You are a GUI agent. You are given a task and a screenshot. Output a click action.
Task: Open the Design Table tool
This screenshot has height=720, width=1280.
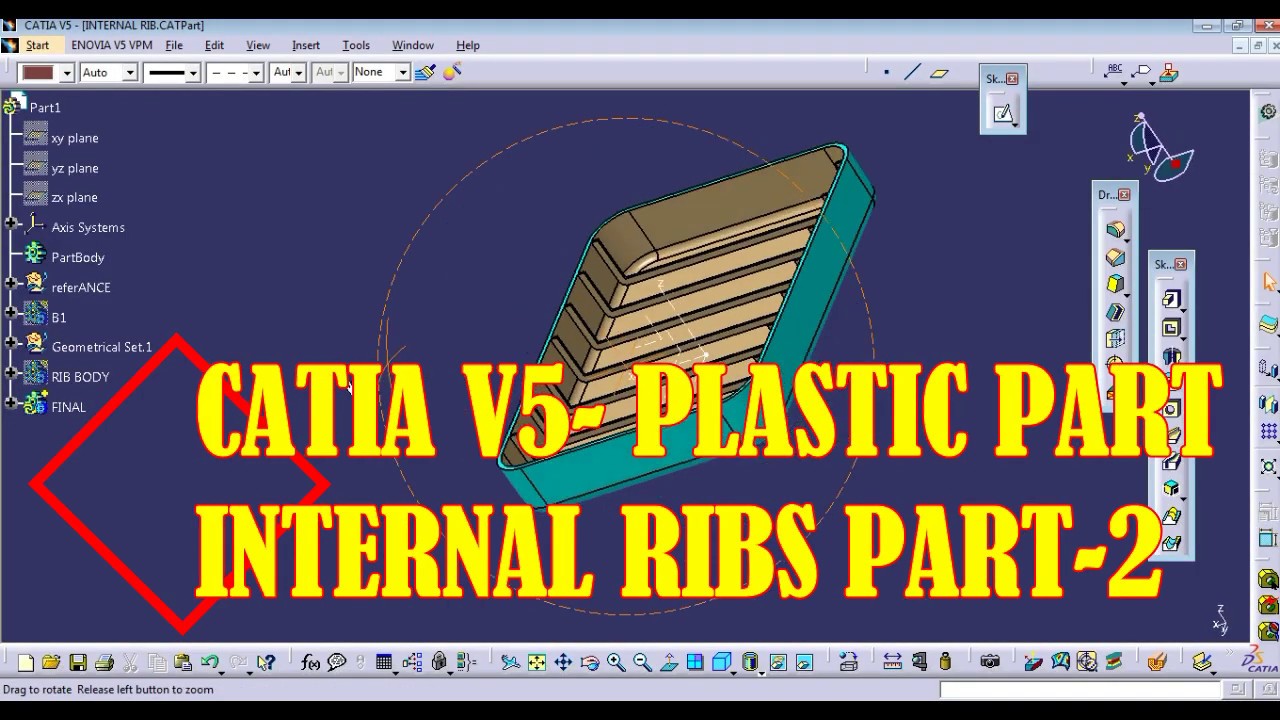pos(384,662)
